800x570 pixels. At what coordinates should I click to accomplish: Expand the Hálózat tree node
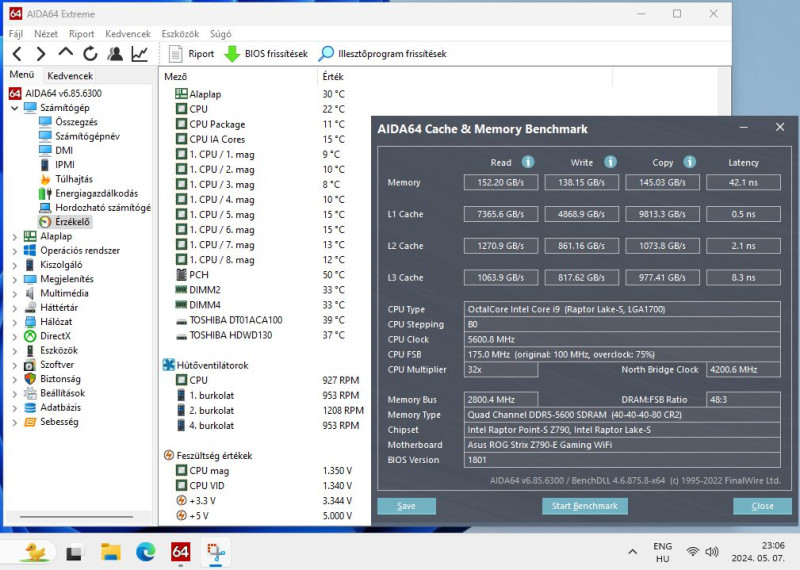(15, 323)
